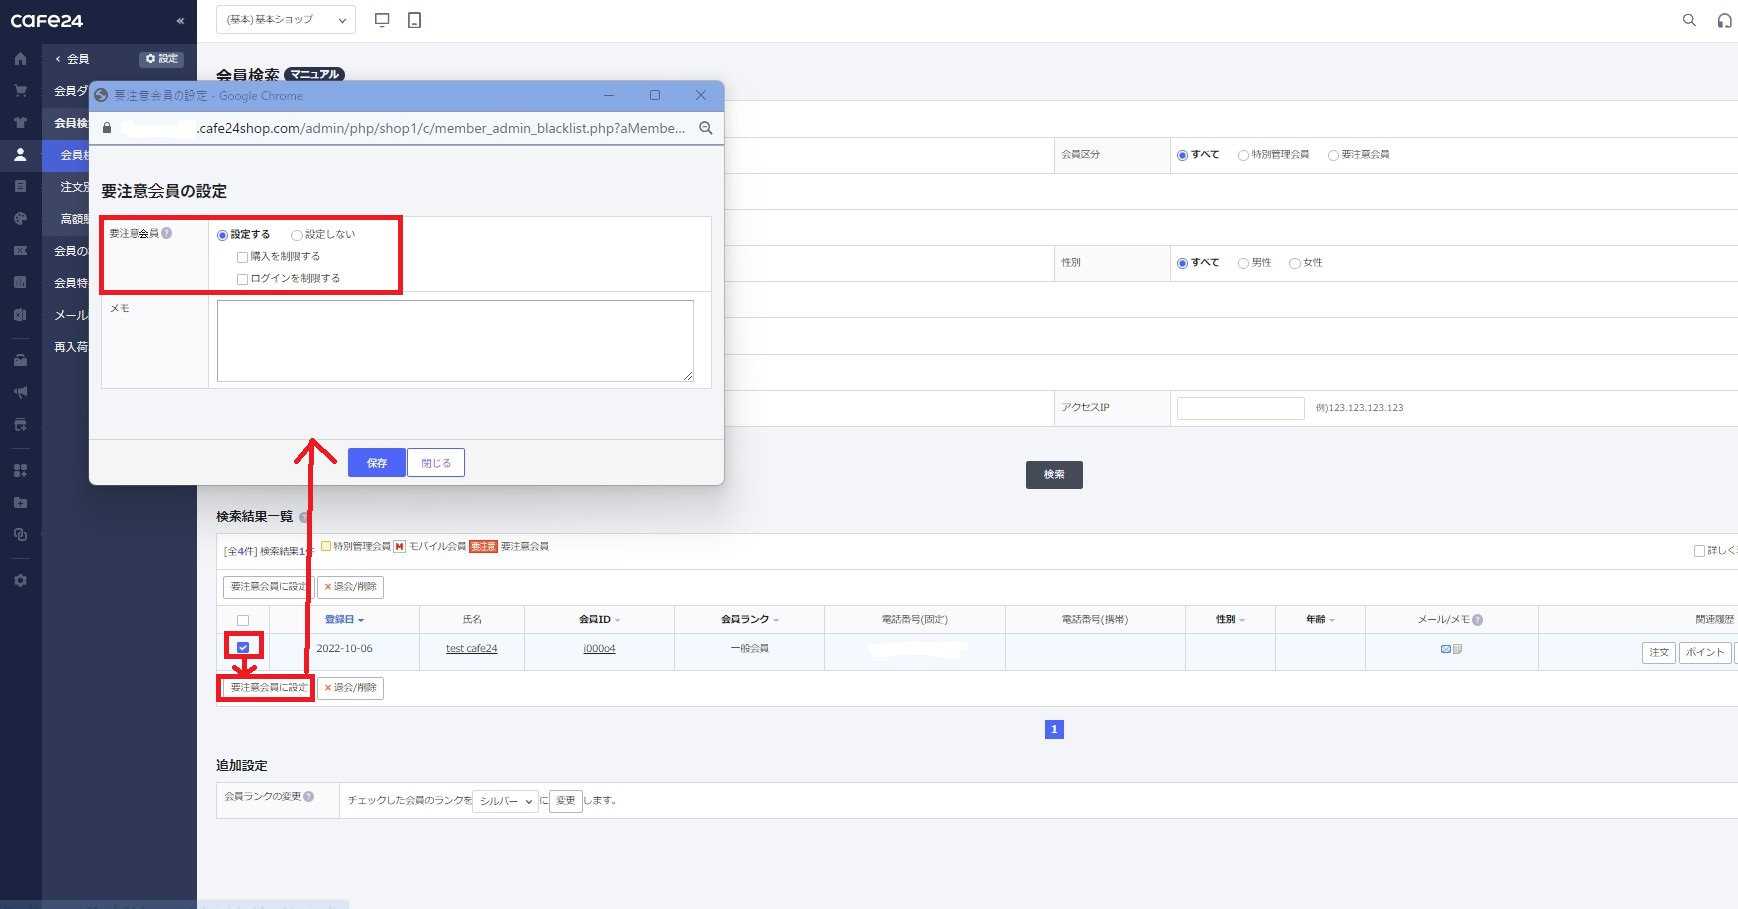Open the megaphone marketing icon
Image resolution: width=1738 pixels, height=909 pixels.
click(20, 392)
